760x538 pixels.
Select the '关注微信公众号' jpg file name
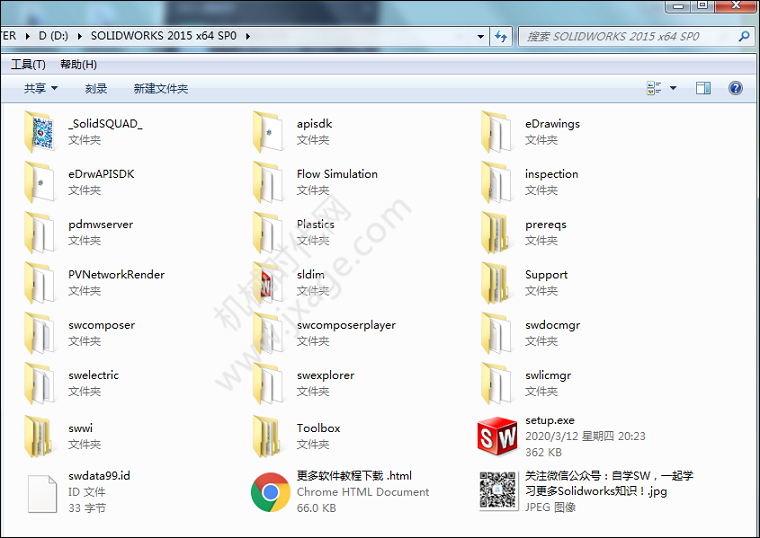pyautogui.click(x=609, y=483)
